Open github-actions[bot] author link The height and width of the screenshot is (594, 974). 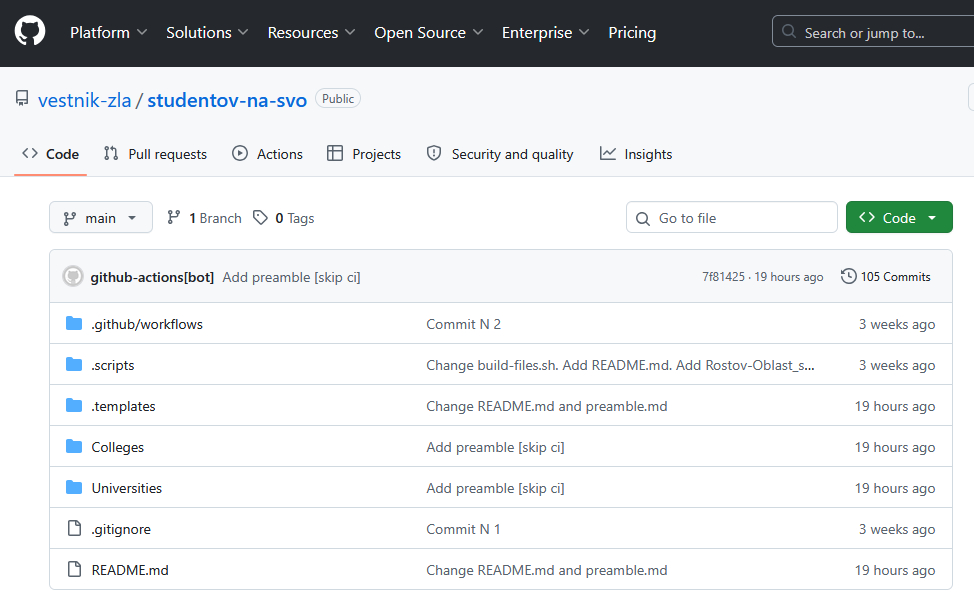click(152, 277)
